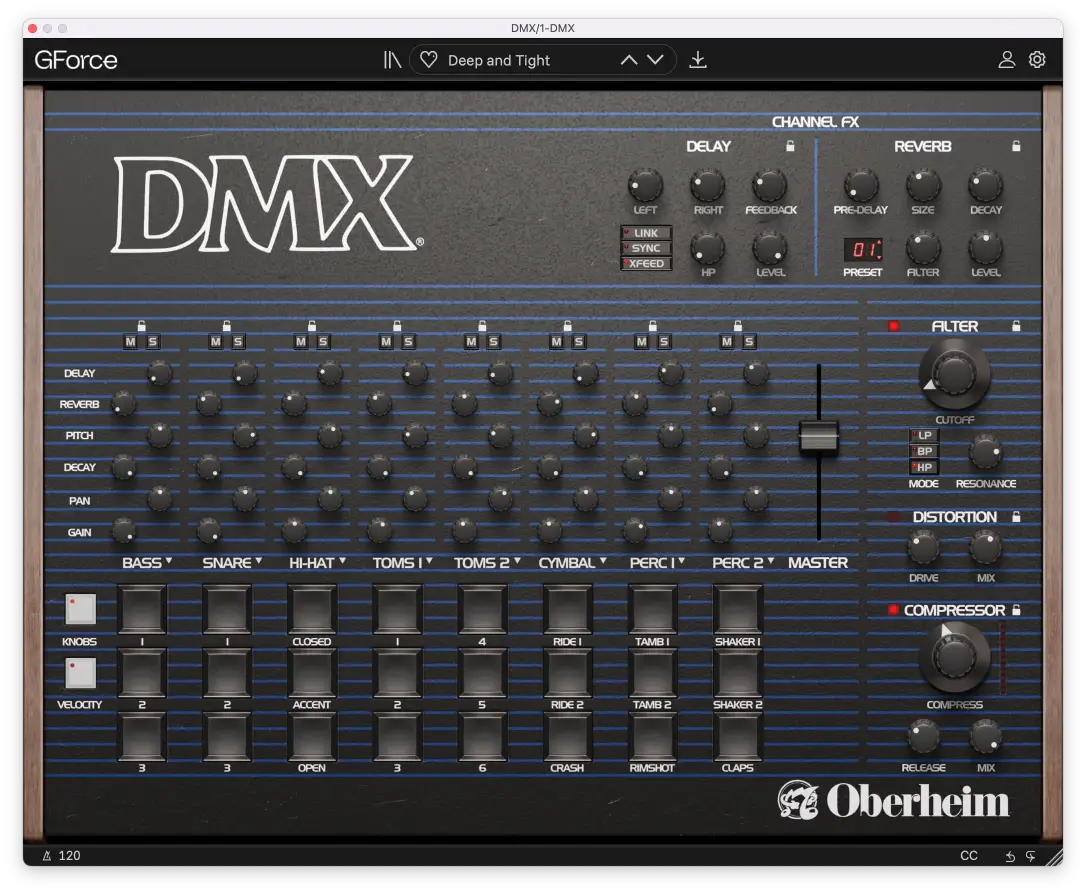Toggle the COMPRESSOR power LED
The height and width of the screenshot is (893, 1086).
click(x=893, y=610)
